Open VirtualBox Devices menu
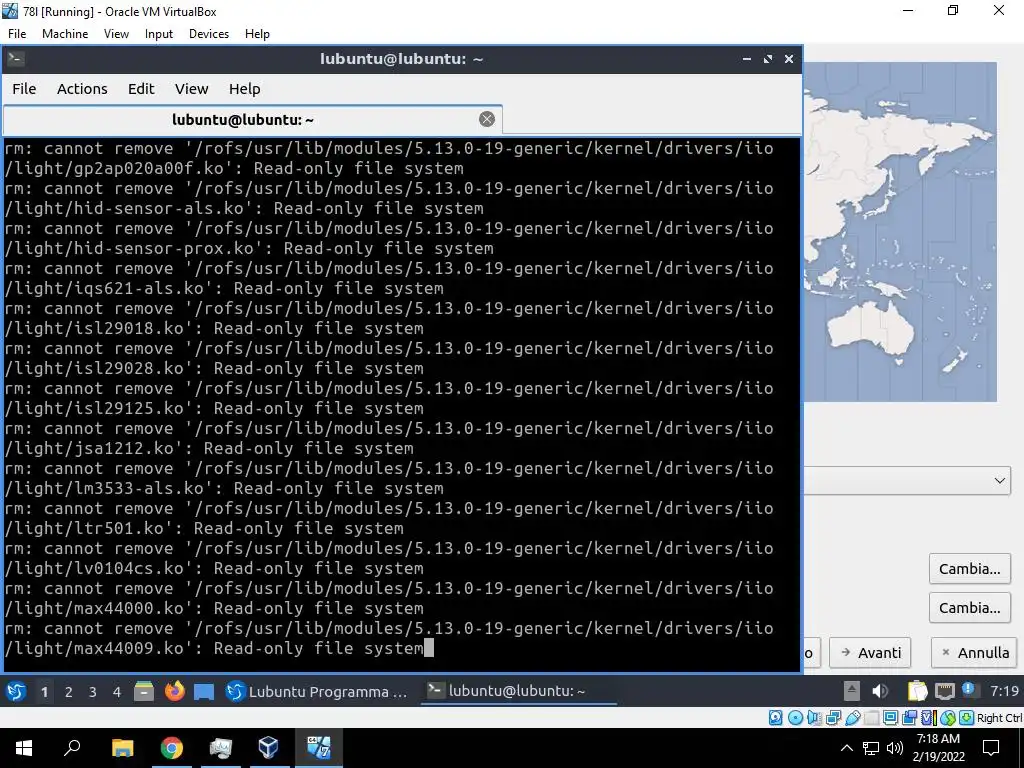This screenshot has height=768, width=1024. (x=209, y=34)
